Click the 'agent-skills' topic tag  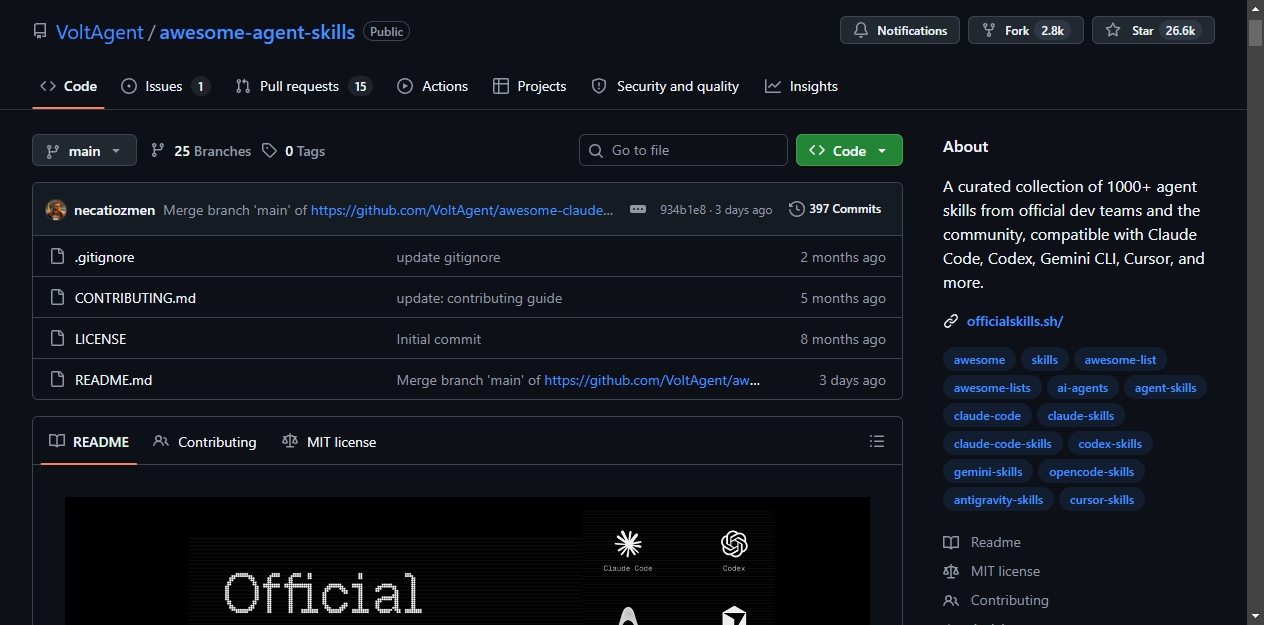(x=1165, y=388)
